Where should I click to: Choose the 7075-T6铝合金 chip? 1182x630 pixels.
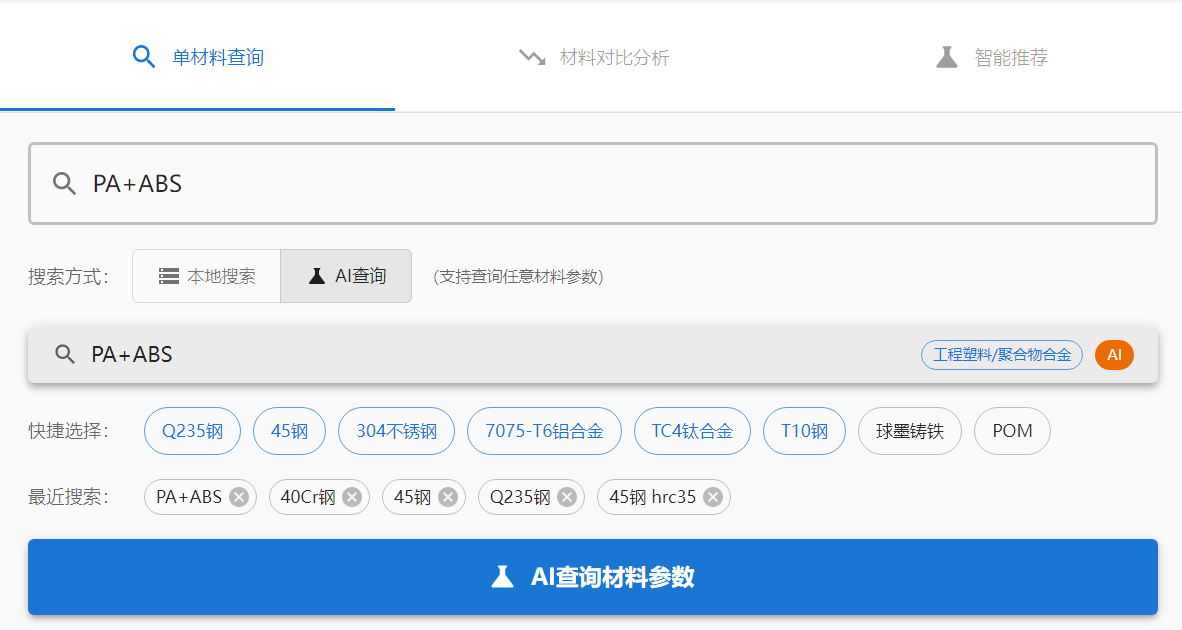(x=544, y=431)
